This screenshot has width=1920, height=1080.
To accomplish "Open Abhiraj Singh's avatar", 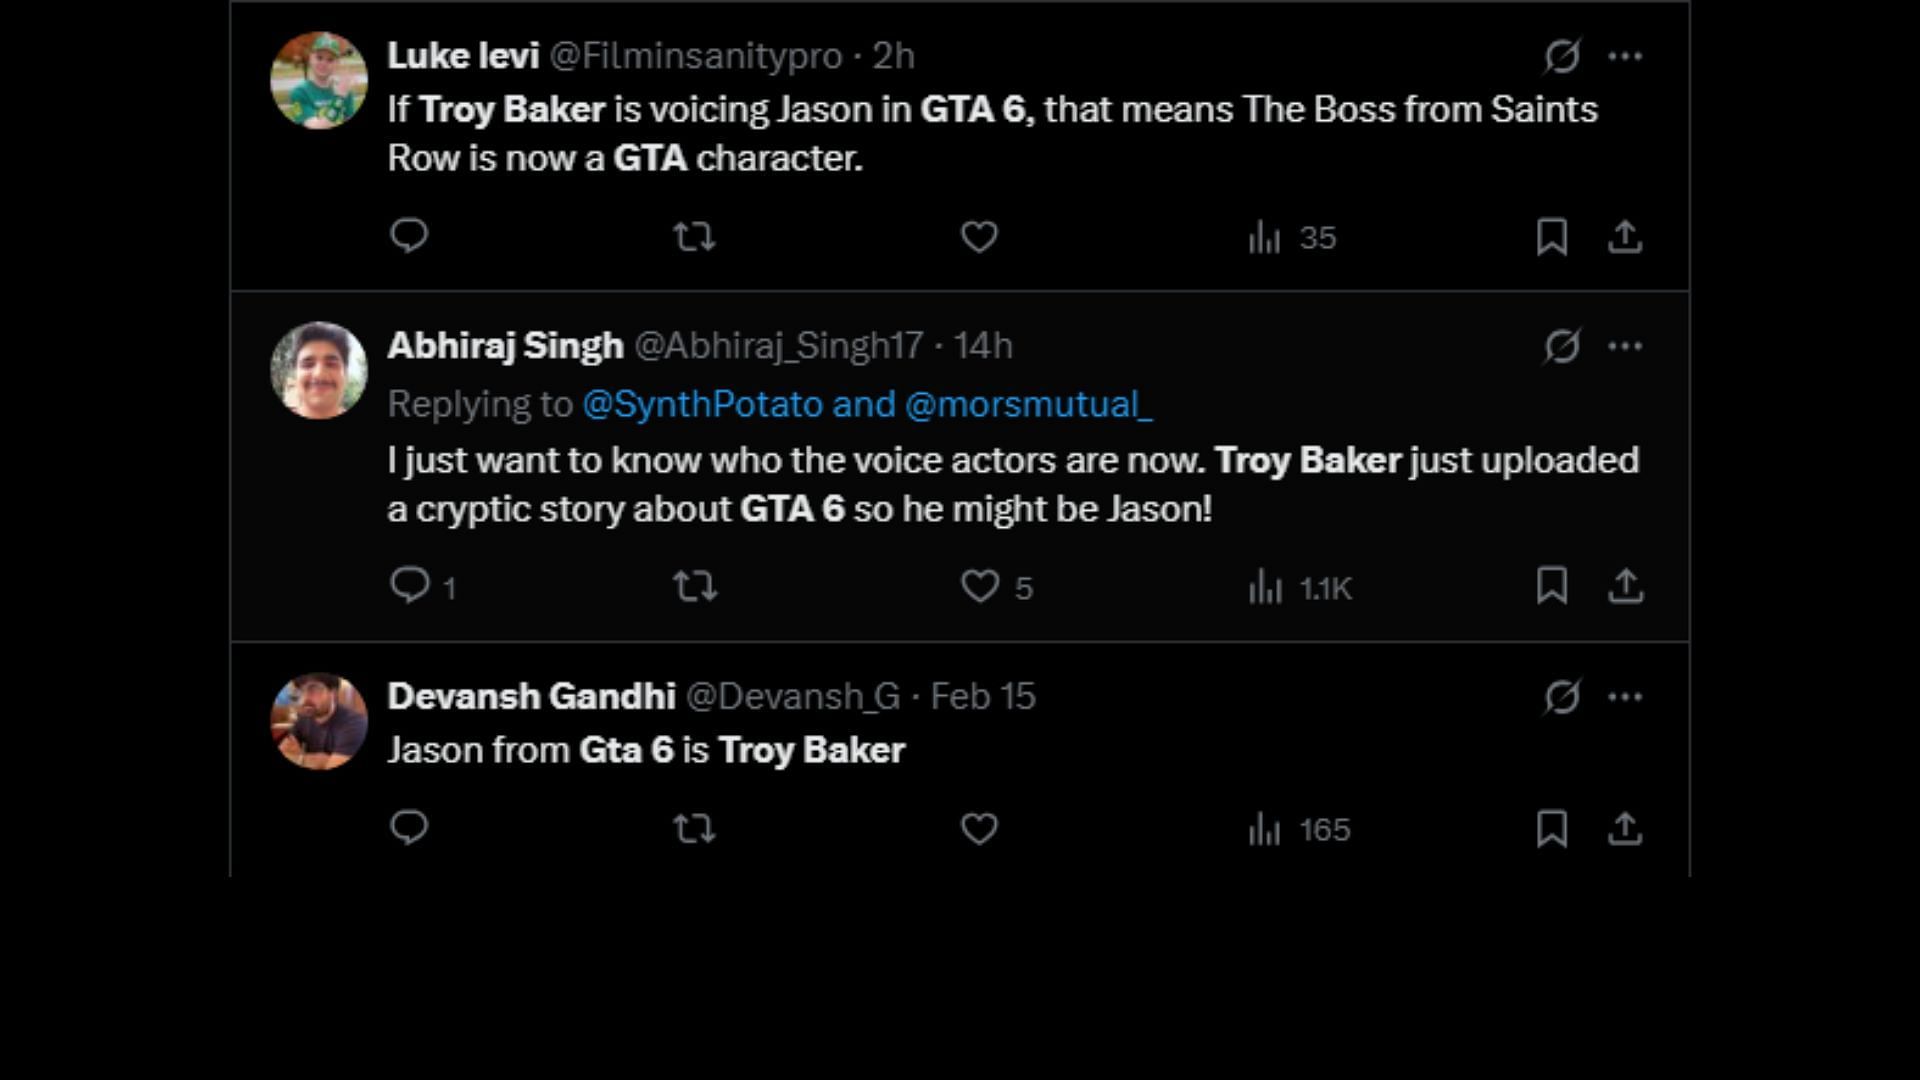I will [x=319, y=370].
